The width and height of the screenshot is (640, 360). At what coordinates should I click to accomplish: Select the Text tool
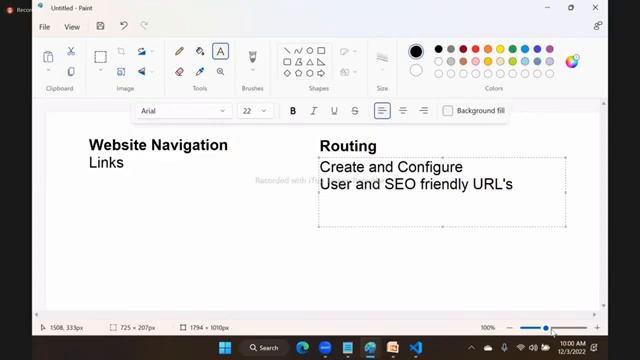pyautogui.click(x=220, y=51)
